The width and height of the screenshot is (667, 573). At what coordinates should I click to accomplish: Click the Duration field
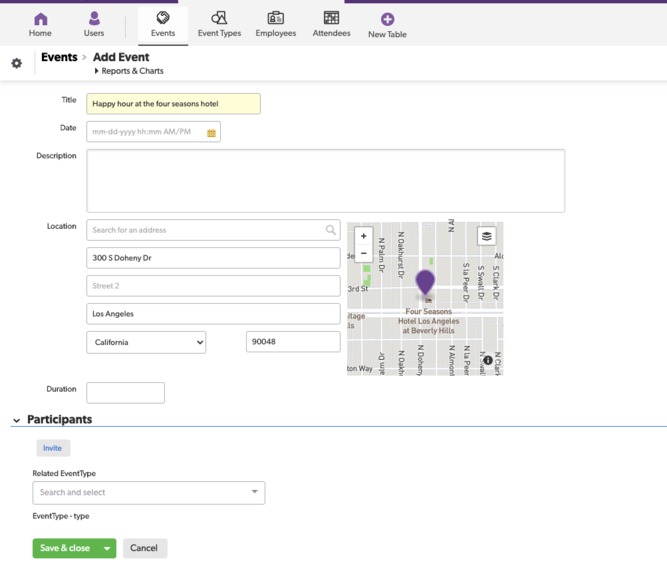pyautogui.click(x=125, y=393)
